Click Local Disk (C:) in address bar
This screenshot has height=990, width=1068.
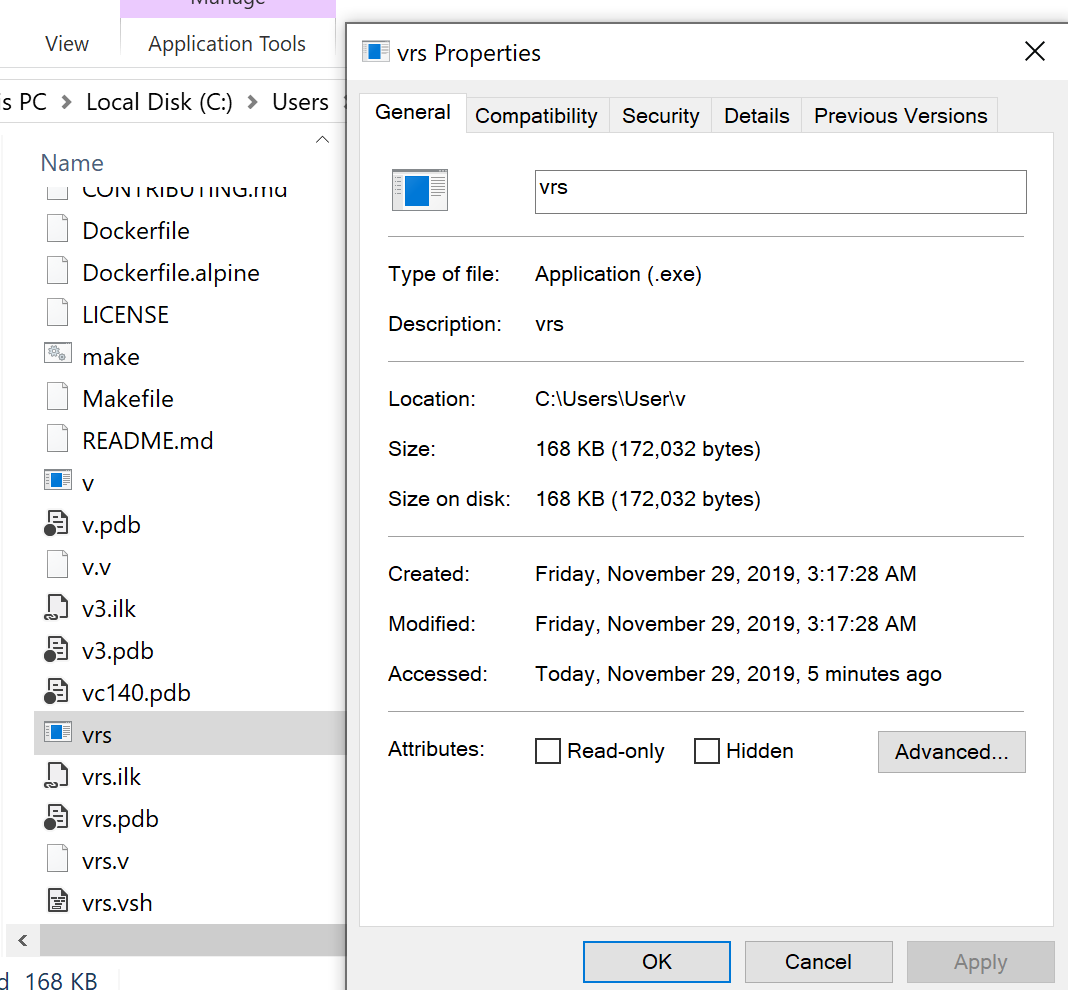[159, 102]
